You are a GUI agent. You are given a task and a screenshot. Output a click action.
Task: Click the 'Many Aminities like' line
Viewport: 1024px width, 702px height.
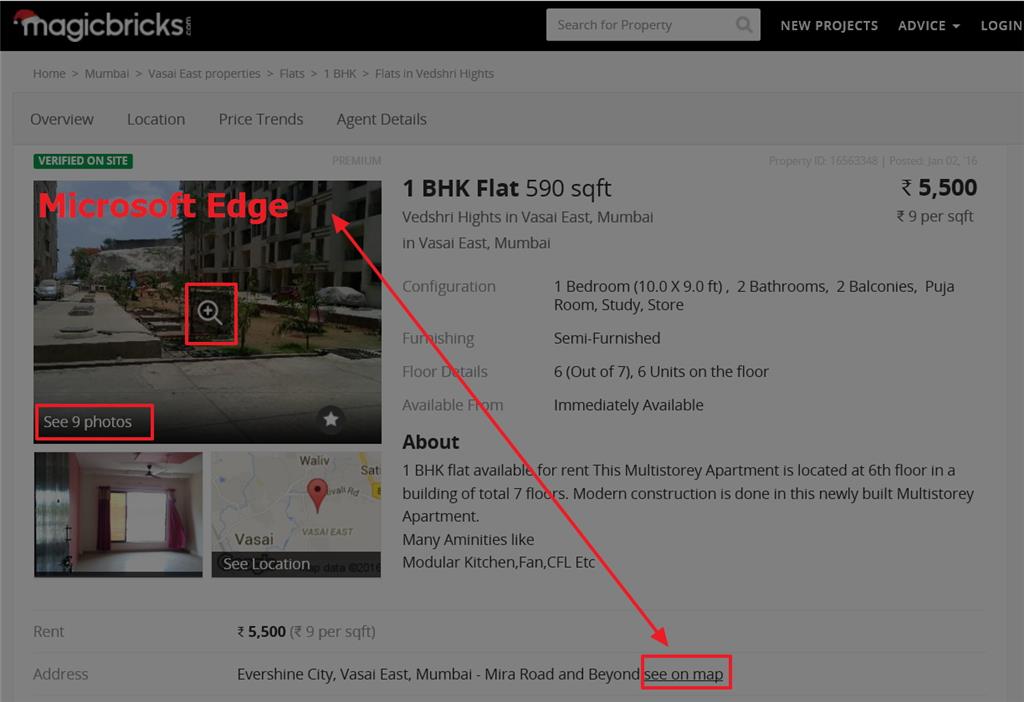pyautogui.click(x=468, y=539)
